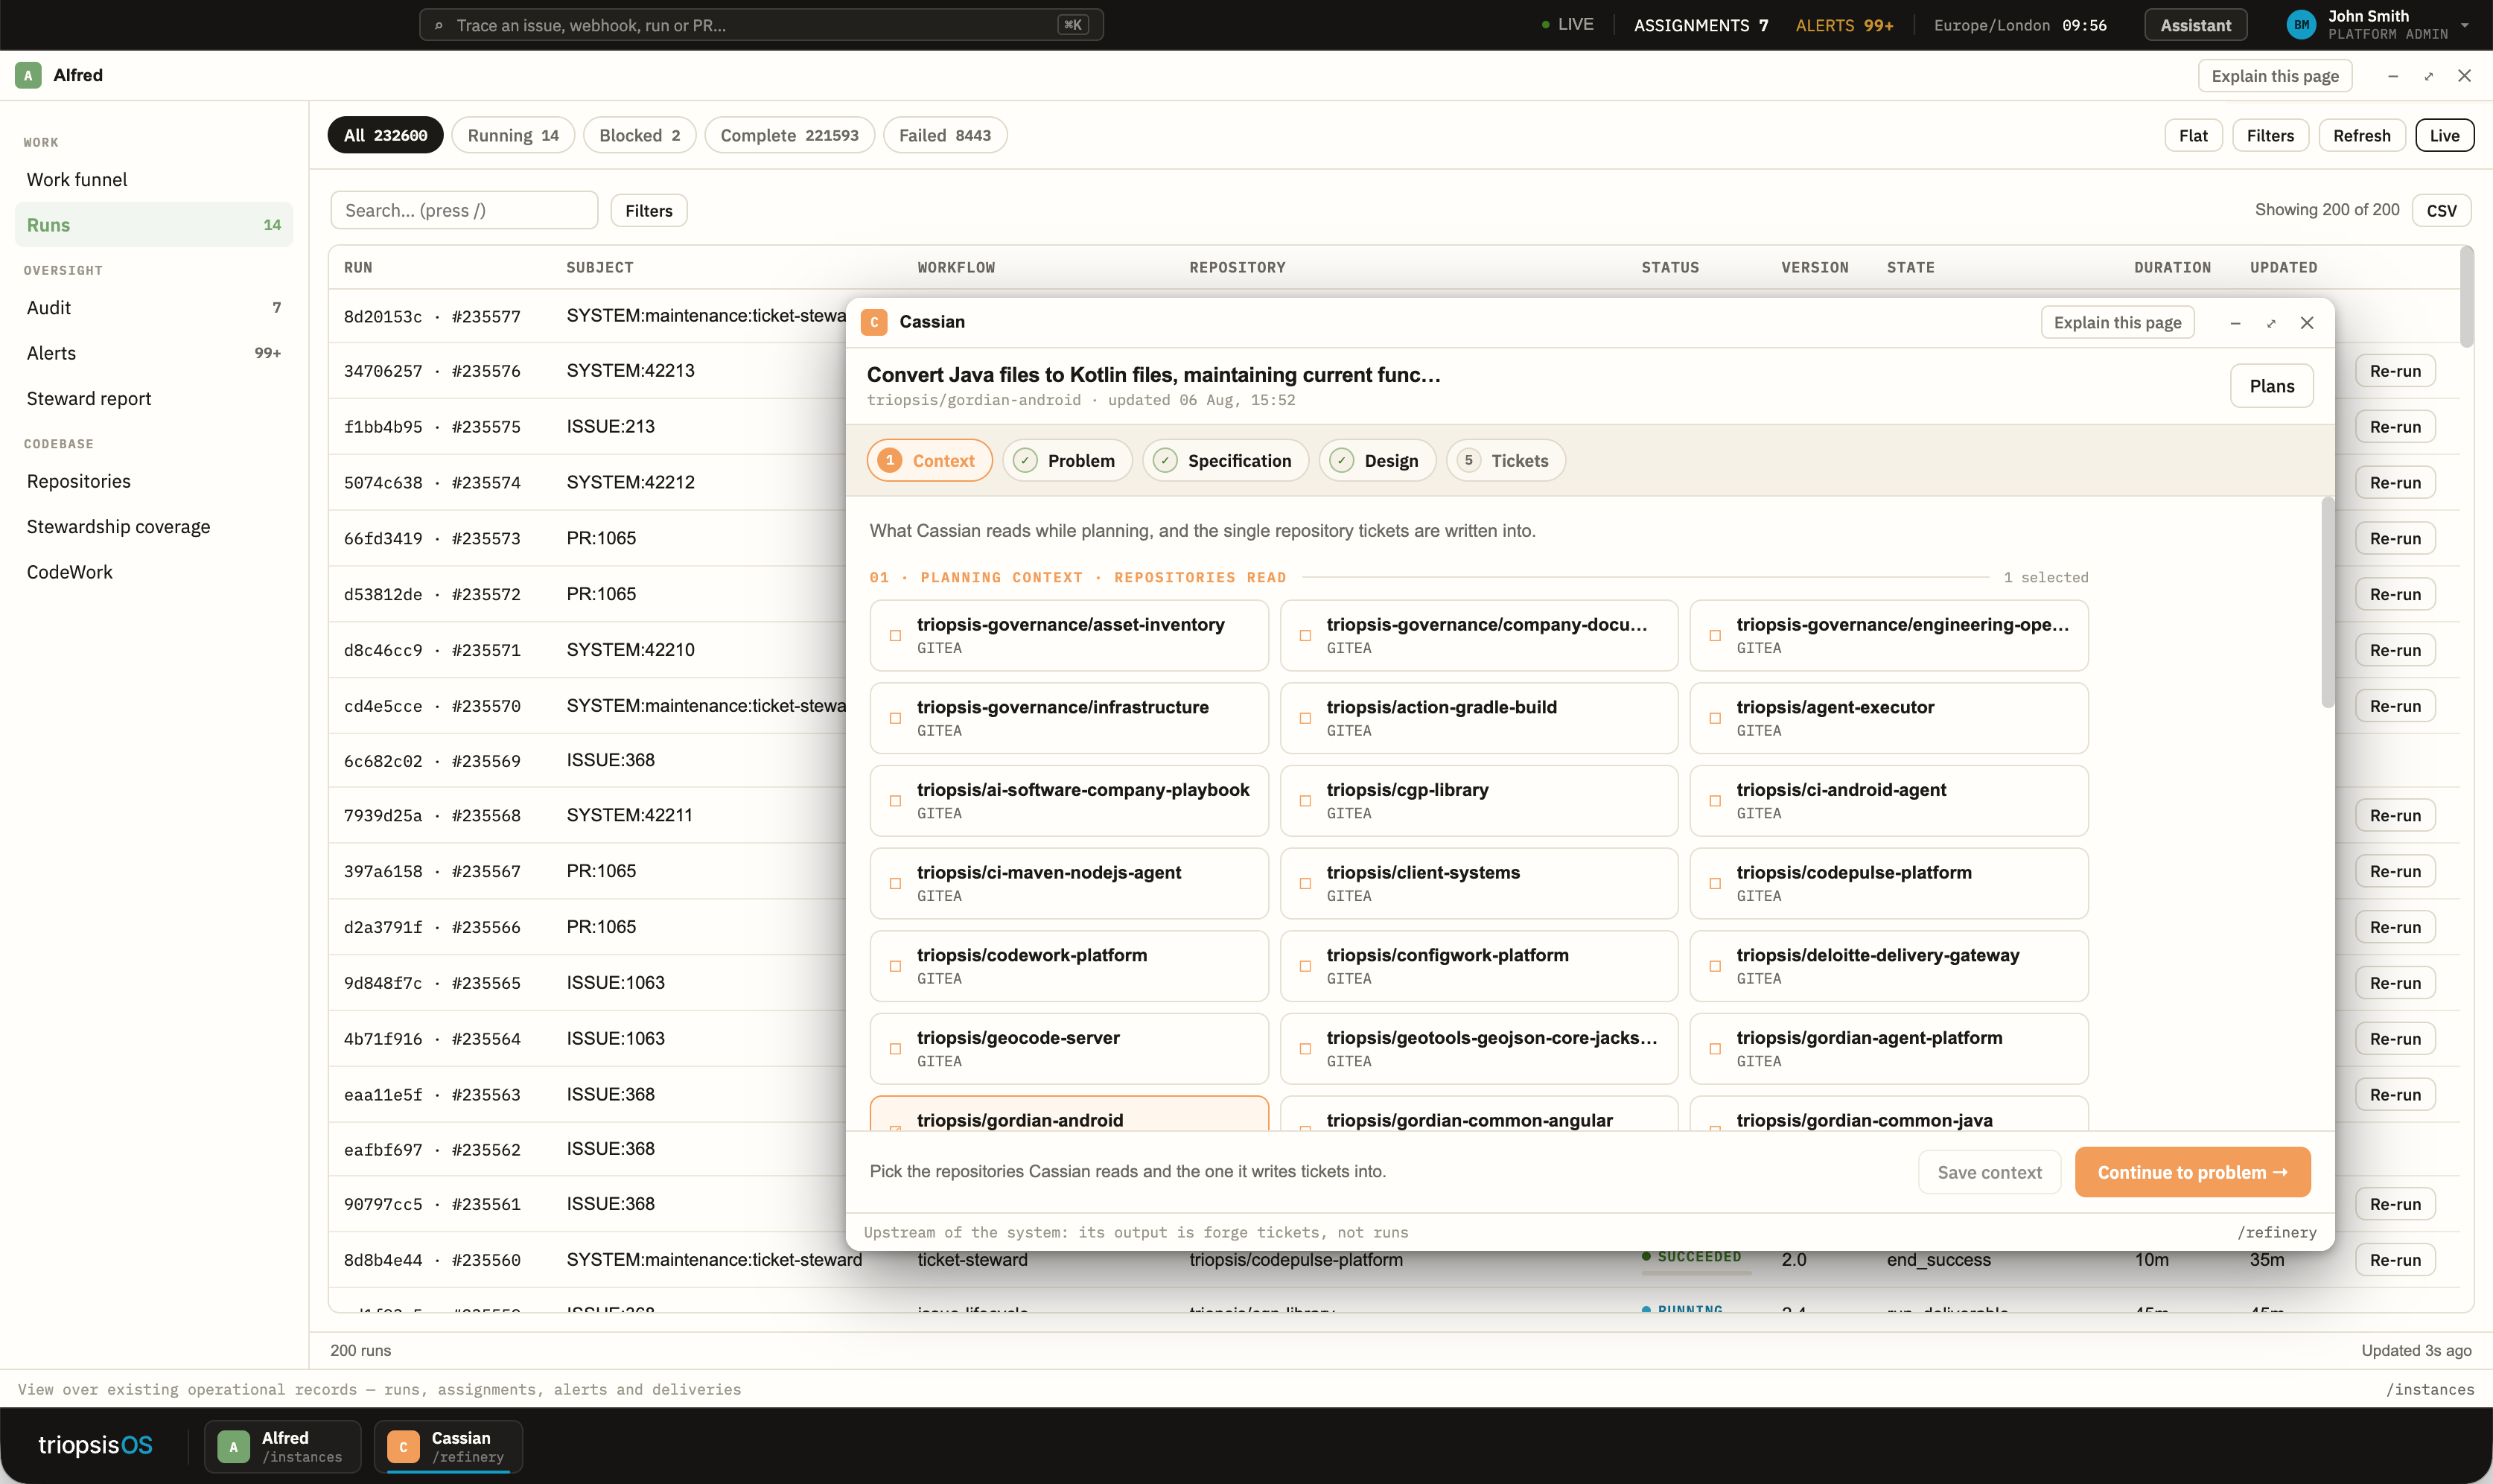Click the Cassian panel vertical scrollbar
This screenshot has height=1484, width=2493.
[x=2327, y=602]
